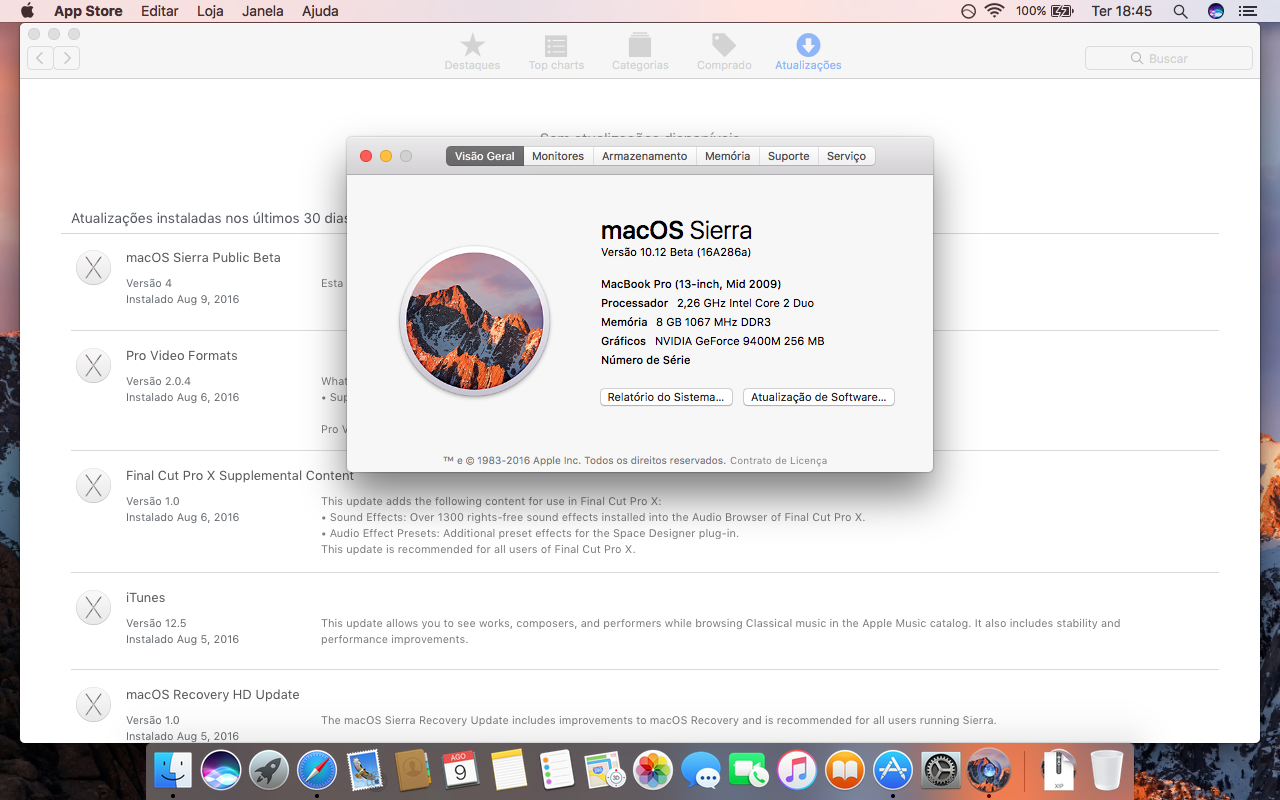Switch to the Armazenamento tab
This screenshot has width=1280, height=800.
[x=645, y=156]
